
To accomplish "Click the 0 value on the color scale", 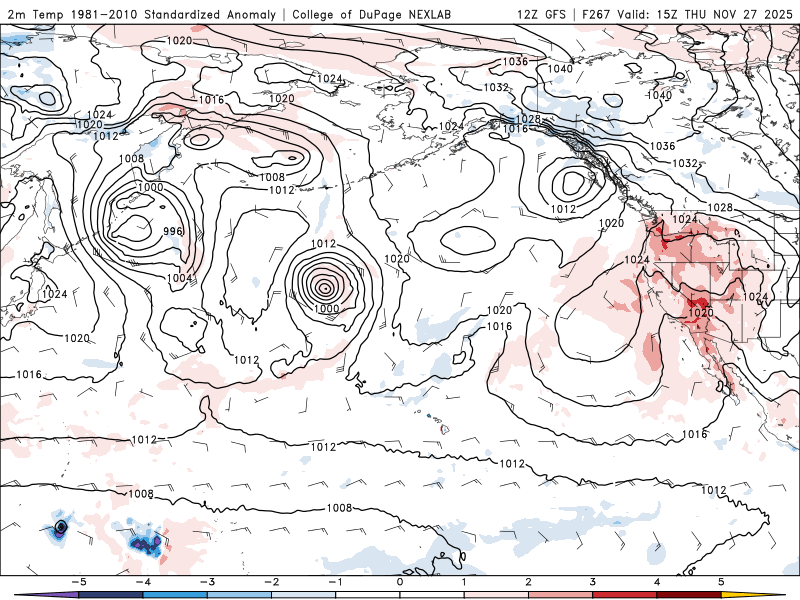I will point(399,582).
